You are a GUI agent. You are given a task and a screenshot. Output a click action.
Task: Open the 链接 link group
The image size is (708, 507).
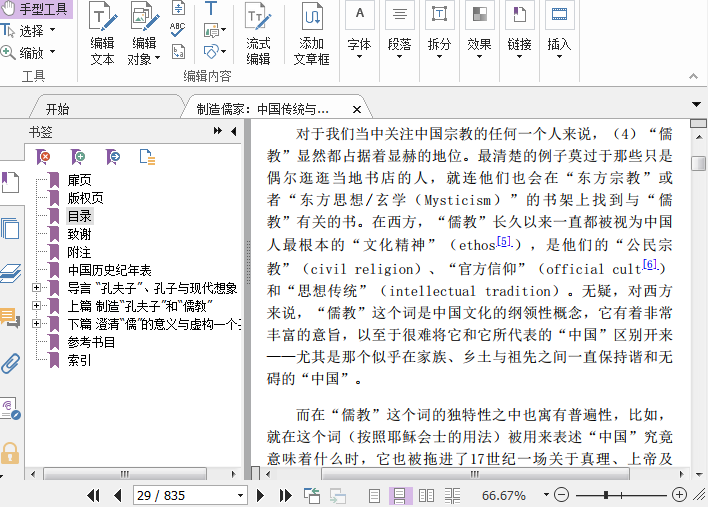pos(519,31)
